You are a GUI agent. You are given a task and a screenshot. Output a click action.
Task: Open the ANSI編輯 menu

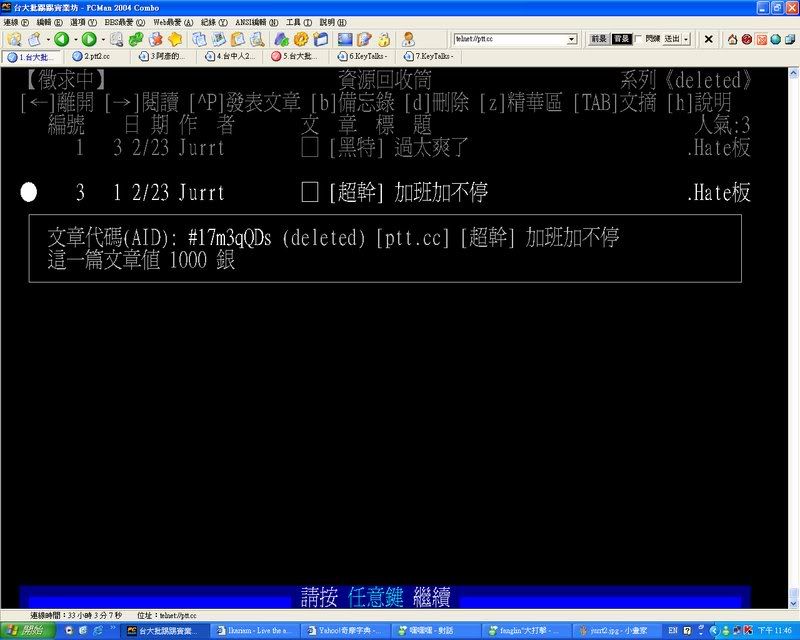(256, 22)
